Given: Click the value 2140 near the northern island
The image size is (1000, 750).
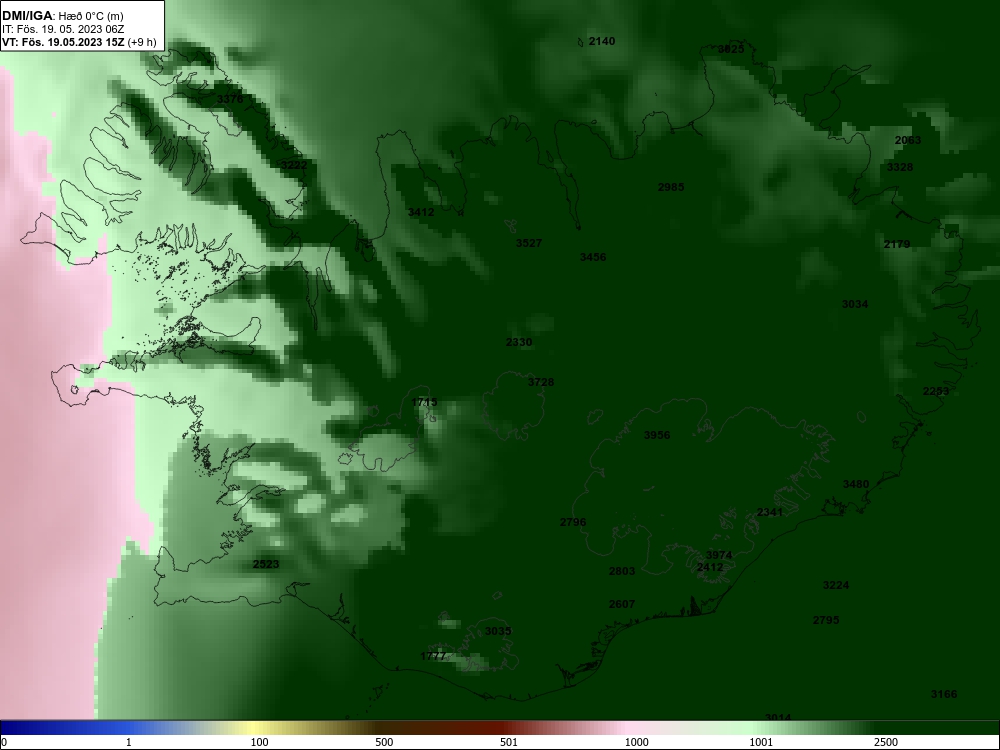Looking at the screenshot, I should coord(601,41).
